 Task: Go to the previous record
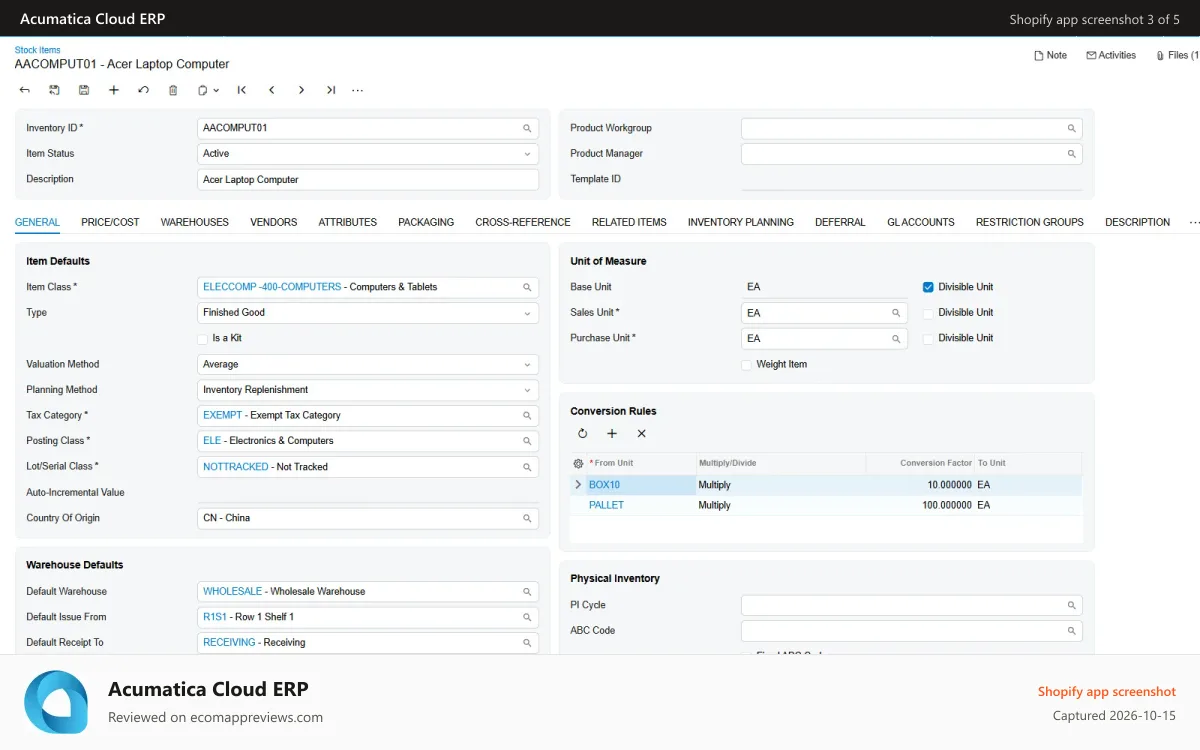[x=272, y=90]
